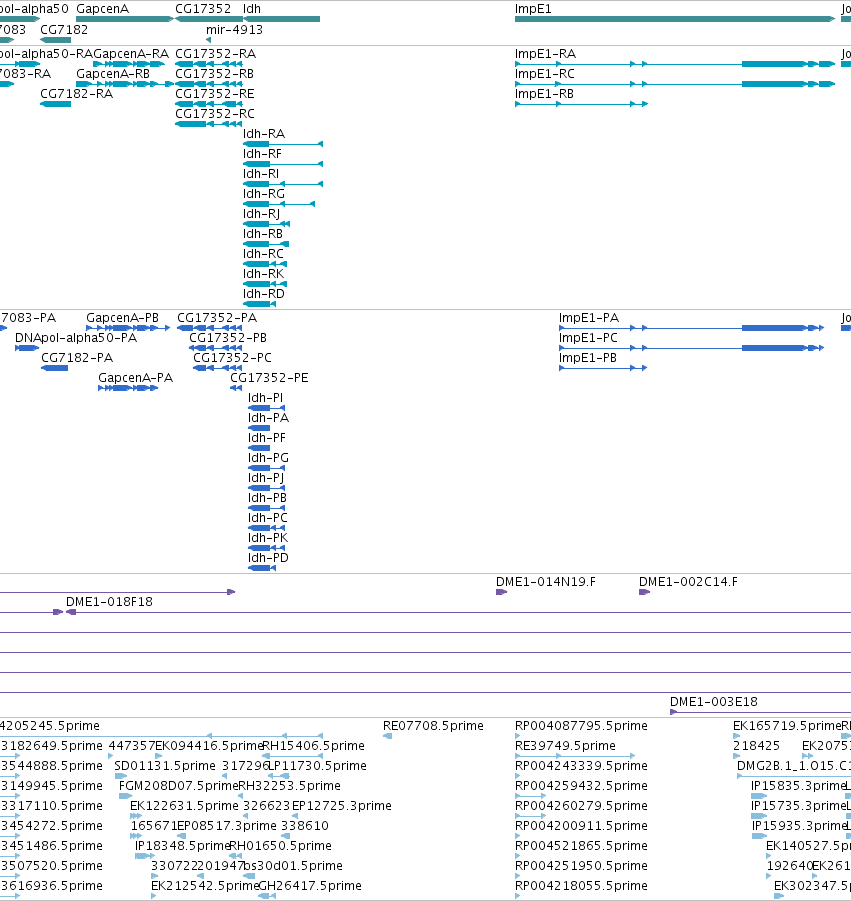This screenshot has height=901, width=851.
Task: Select EST RE39749.5prime
Action: [x=565, y=746]
